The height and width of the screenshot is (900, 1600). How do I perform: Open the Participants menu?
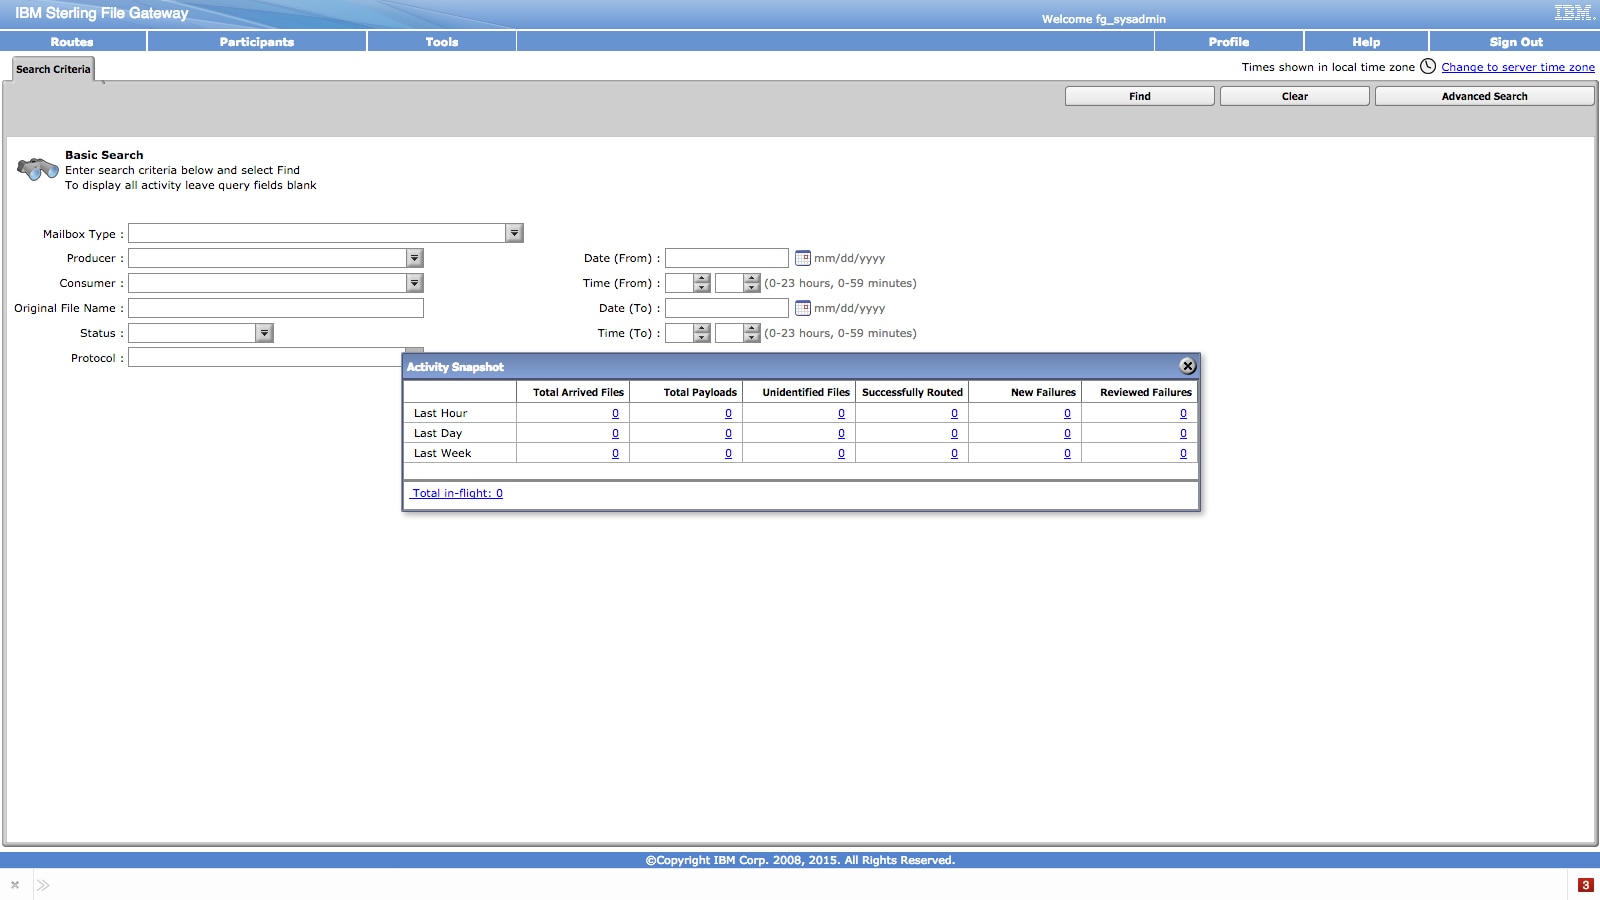coord(257,42)
